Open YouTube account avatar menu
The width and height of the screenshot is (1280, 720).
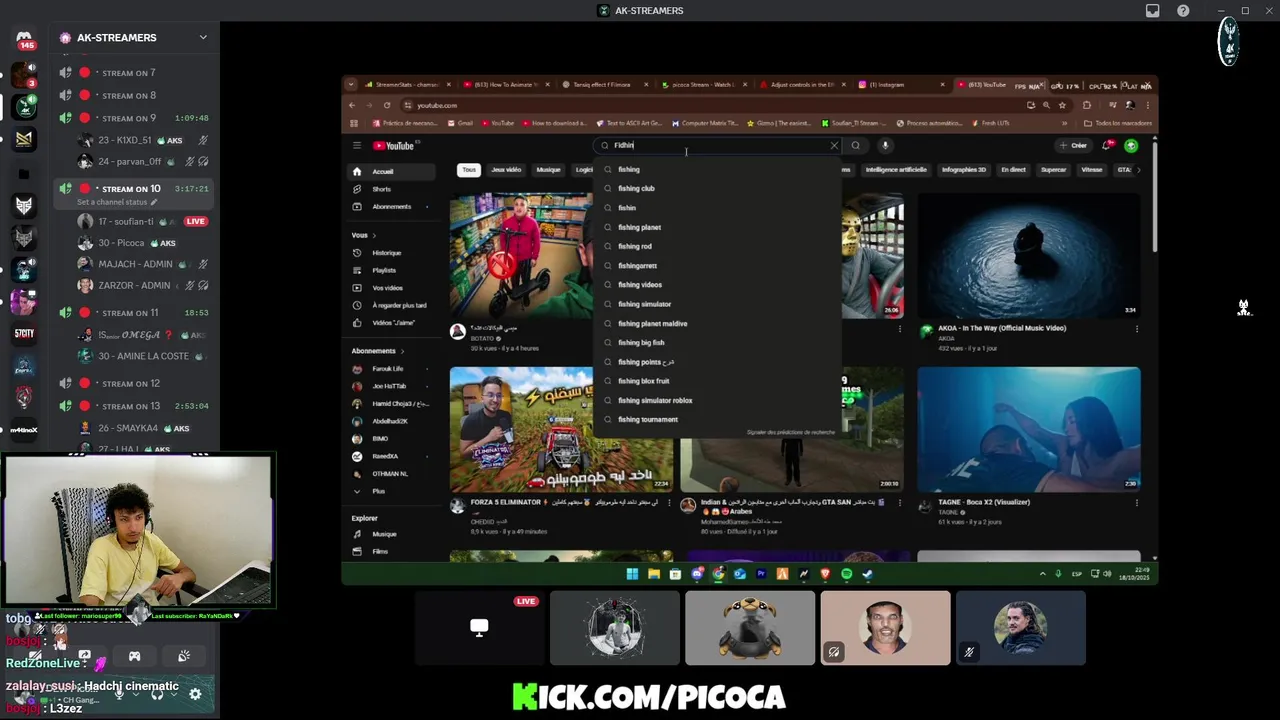[x=1131, y=146]
